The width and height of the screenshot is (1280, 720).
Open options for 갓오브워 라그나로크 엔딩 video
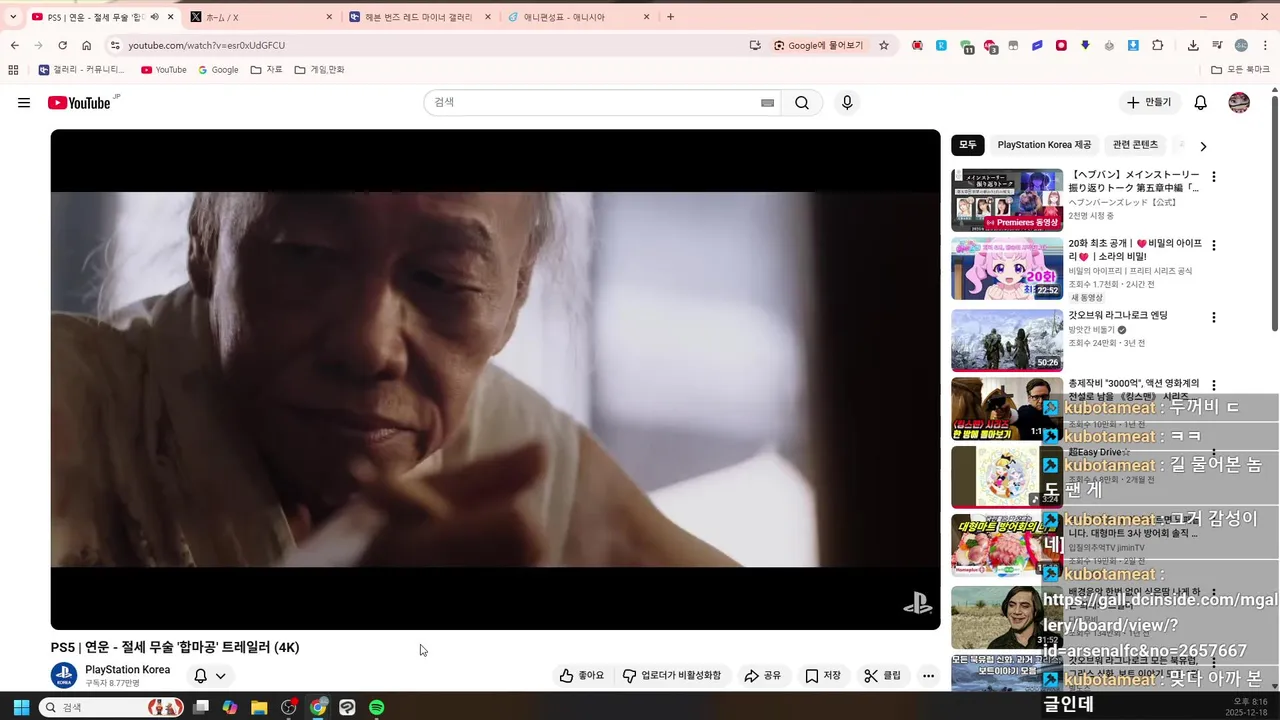coord(1214,317)
